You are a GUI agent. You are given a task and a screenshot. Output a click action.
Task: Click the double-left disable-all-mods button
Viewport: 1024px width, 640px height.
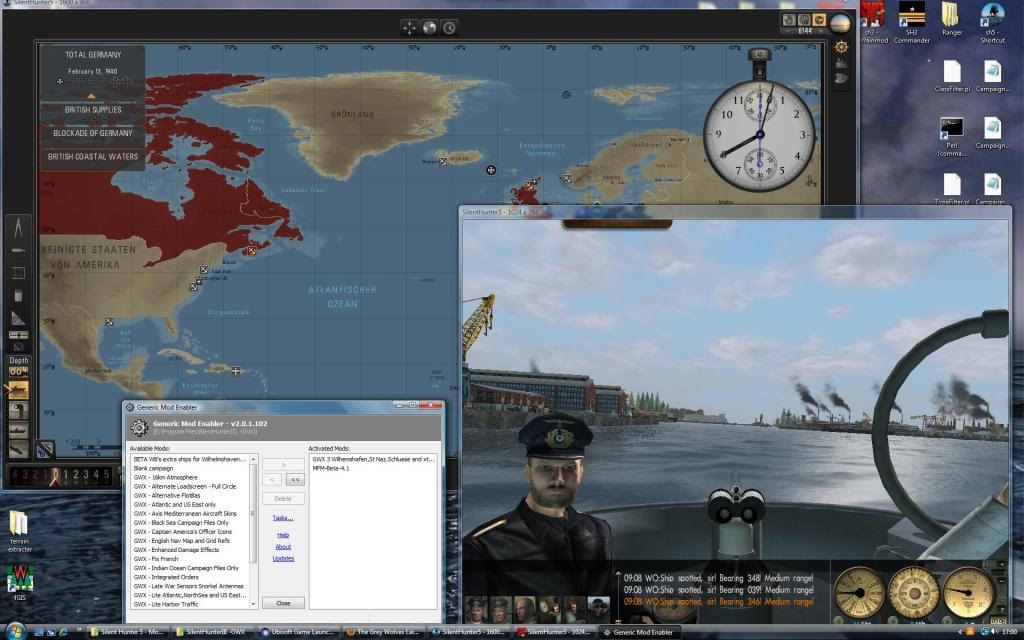(295, 479)
